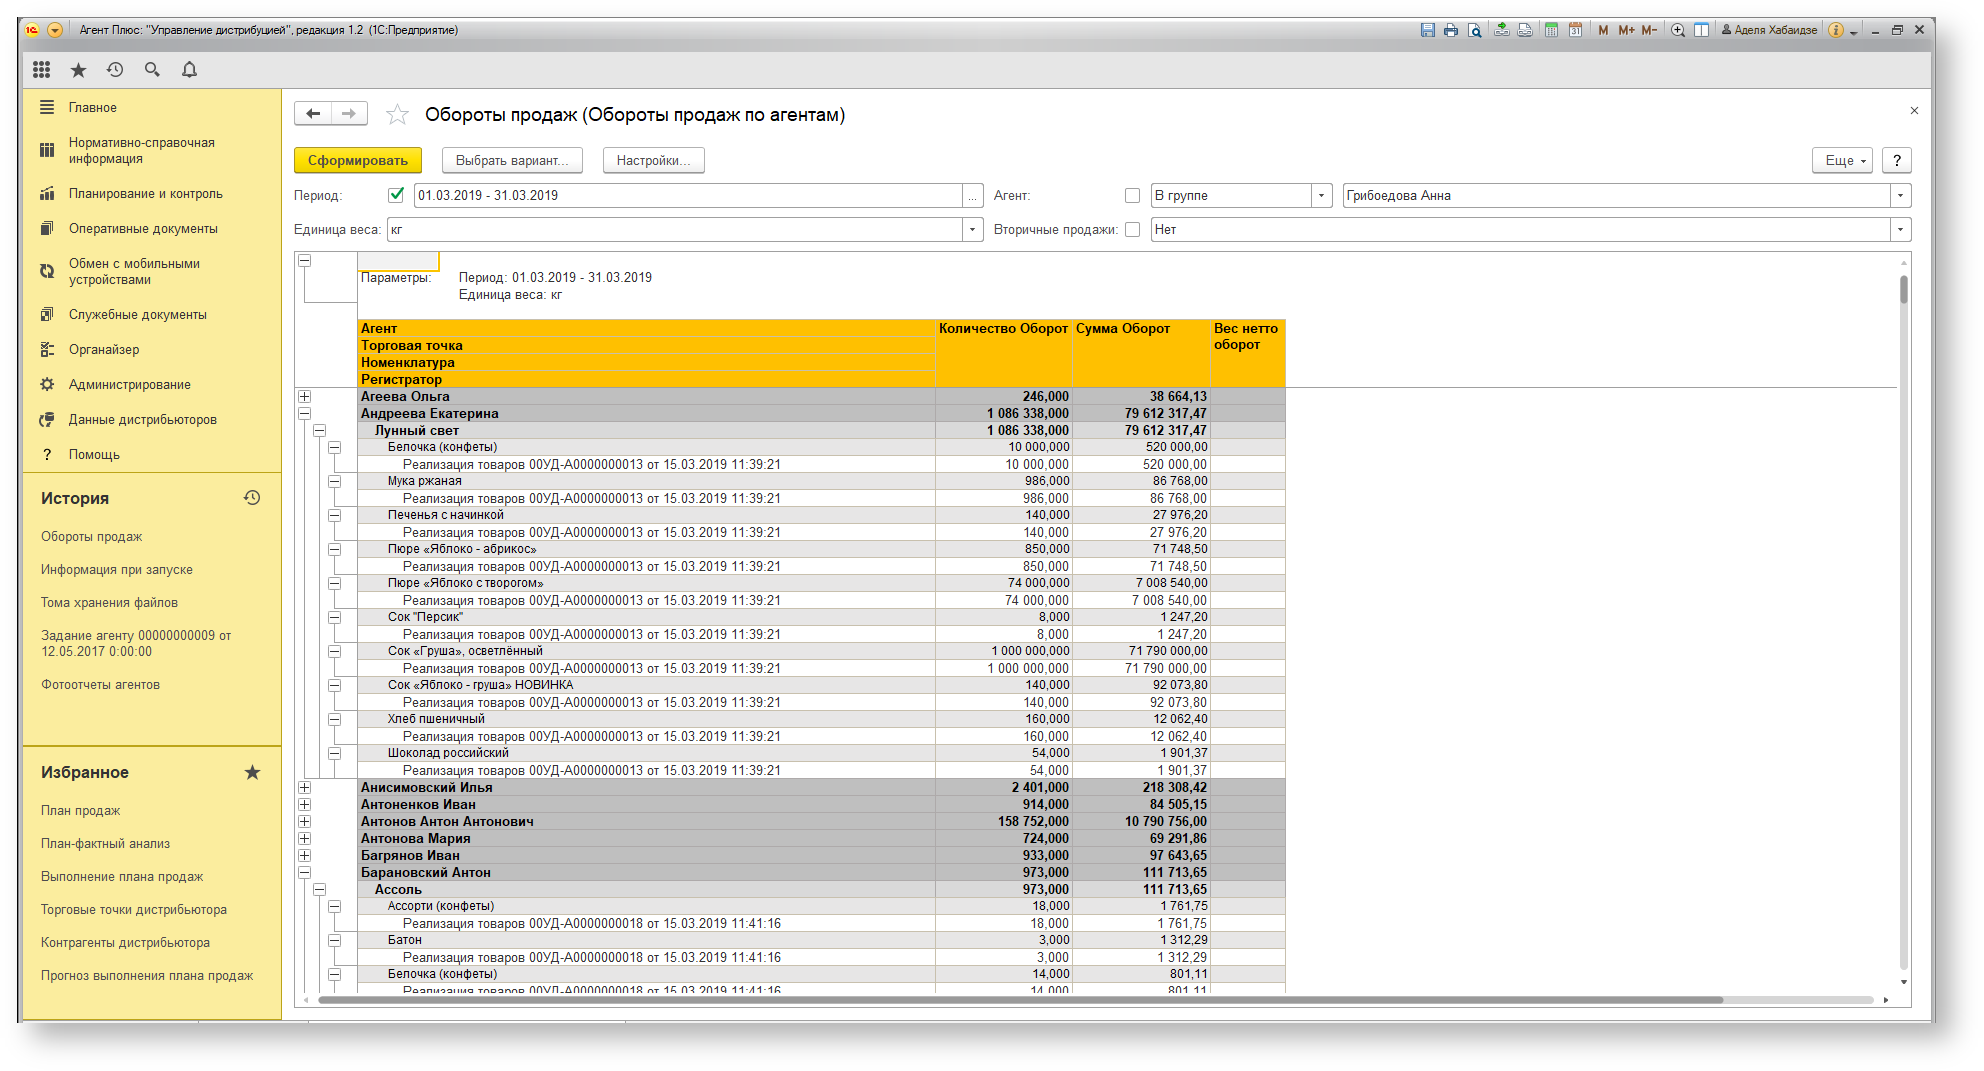Expand the Агеева Ольга row
This screenshot has width=1984, height=1071.
click(x=305, y=397)
